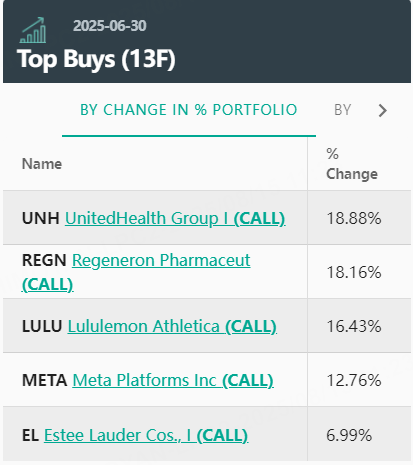Click the Name column header
This screenshot has height=465, width=413.
42,164
